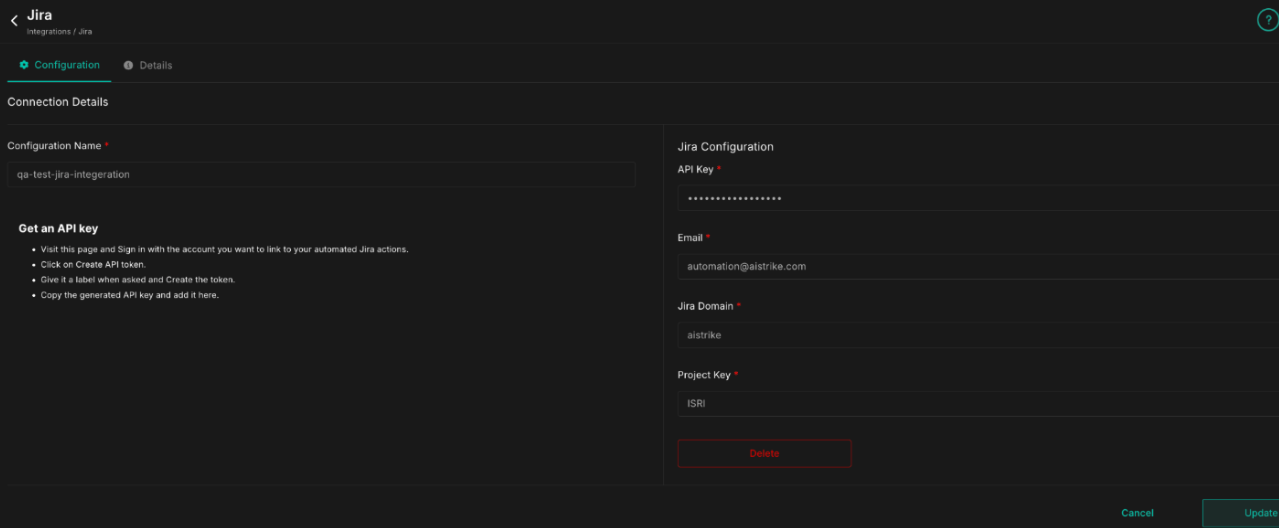Click the Get an API key heading
This screenshot has height=528, width=1279.
pos(58,229)
